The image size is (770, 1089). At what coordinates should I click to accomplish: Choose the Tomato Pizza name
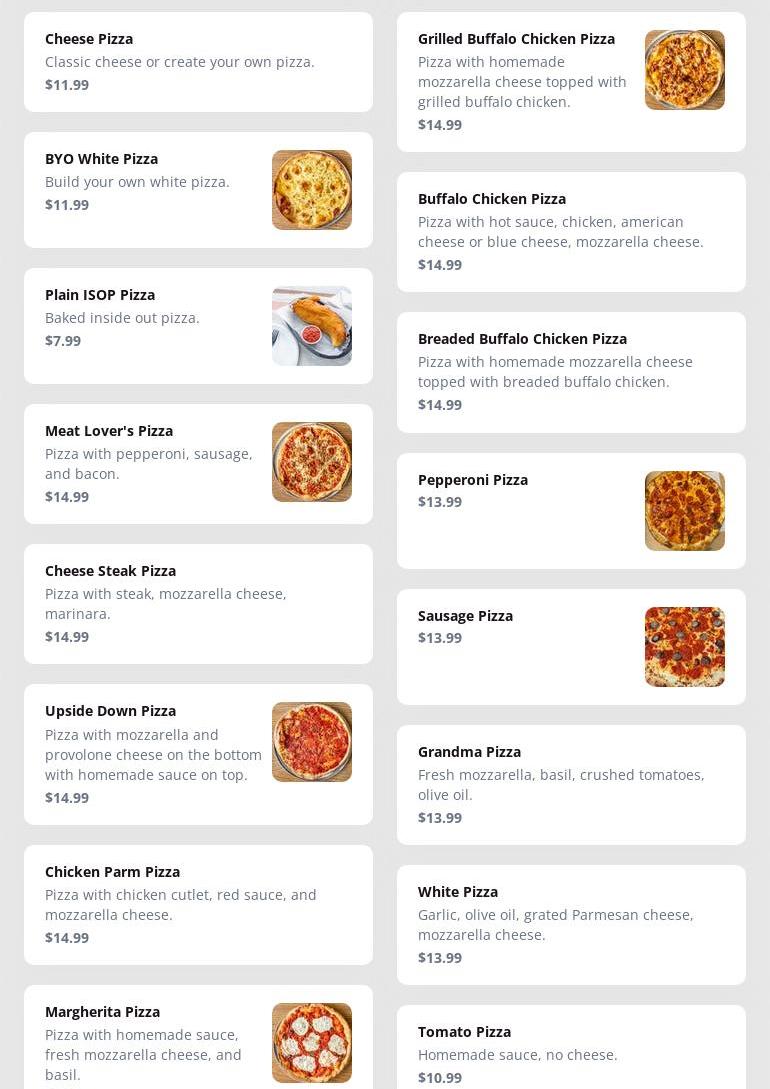coord(464,1032)
